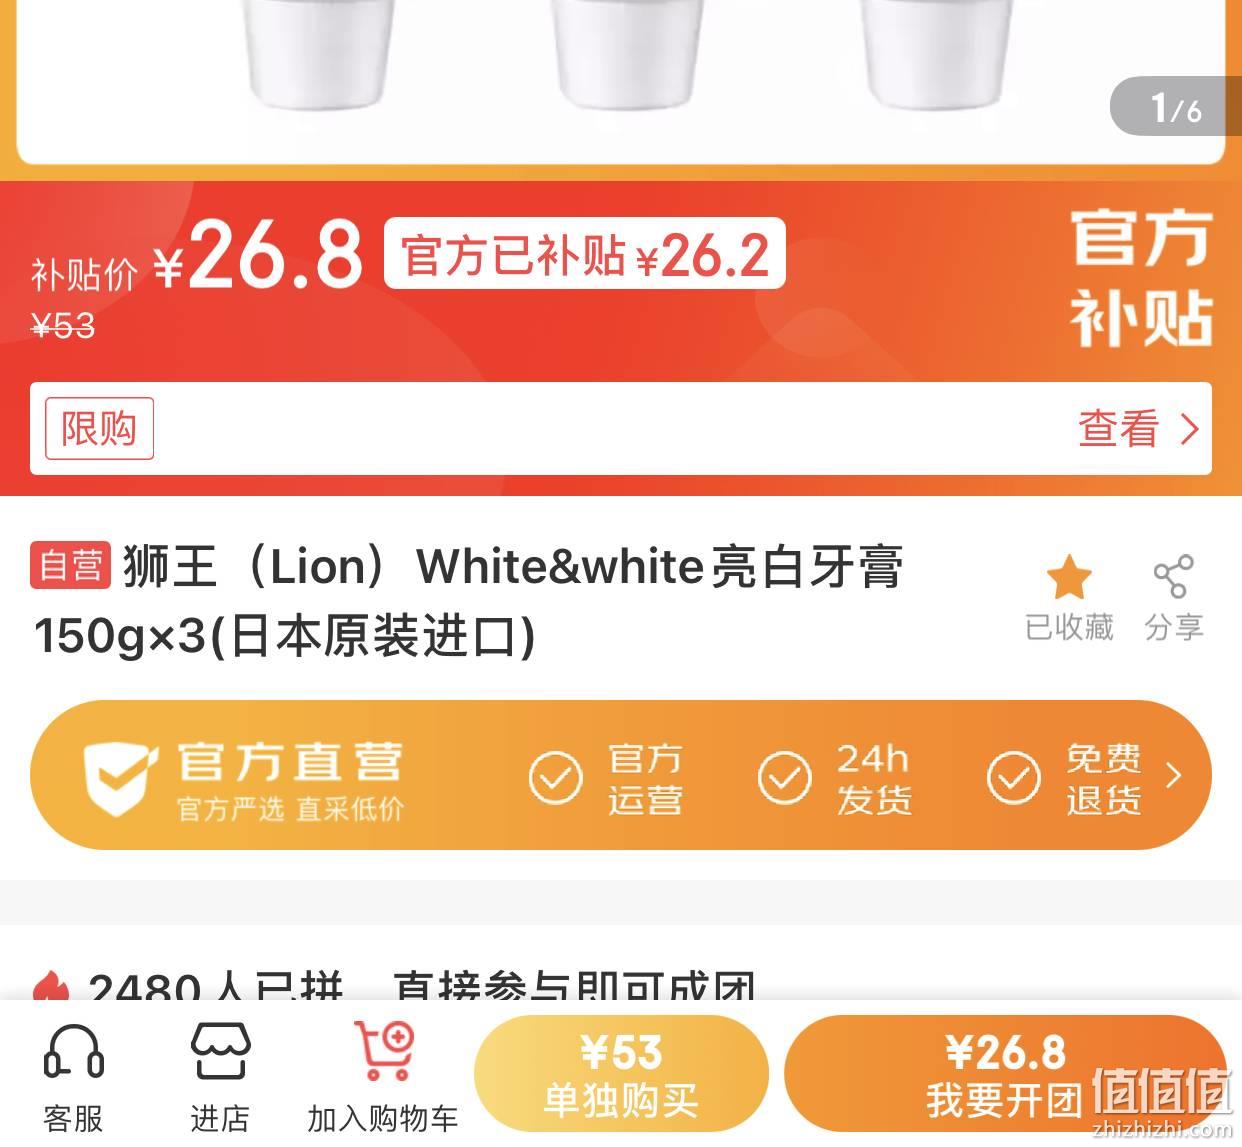Click the 限购 tag

[99, 428]
